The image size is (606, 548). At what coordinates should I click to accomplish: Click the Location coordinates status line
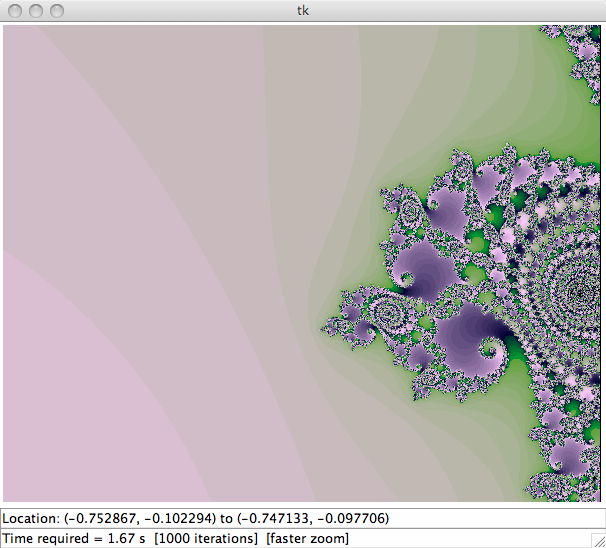(303, 518)
